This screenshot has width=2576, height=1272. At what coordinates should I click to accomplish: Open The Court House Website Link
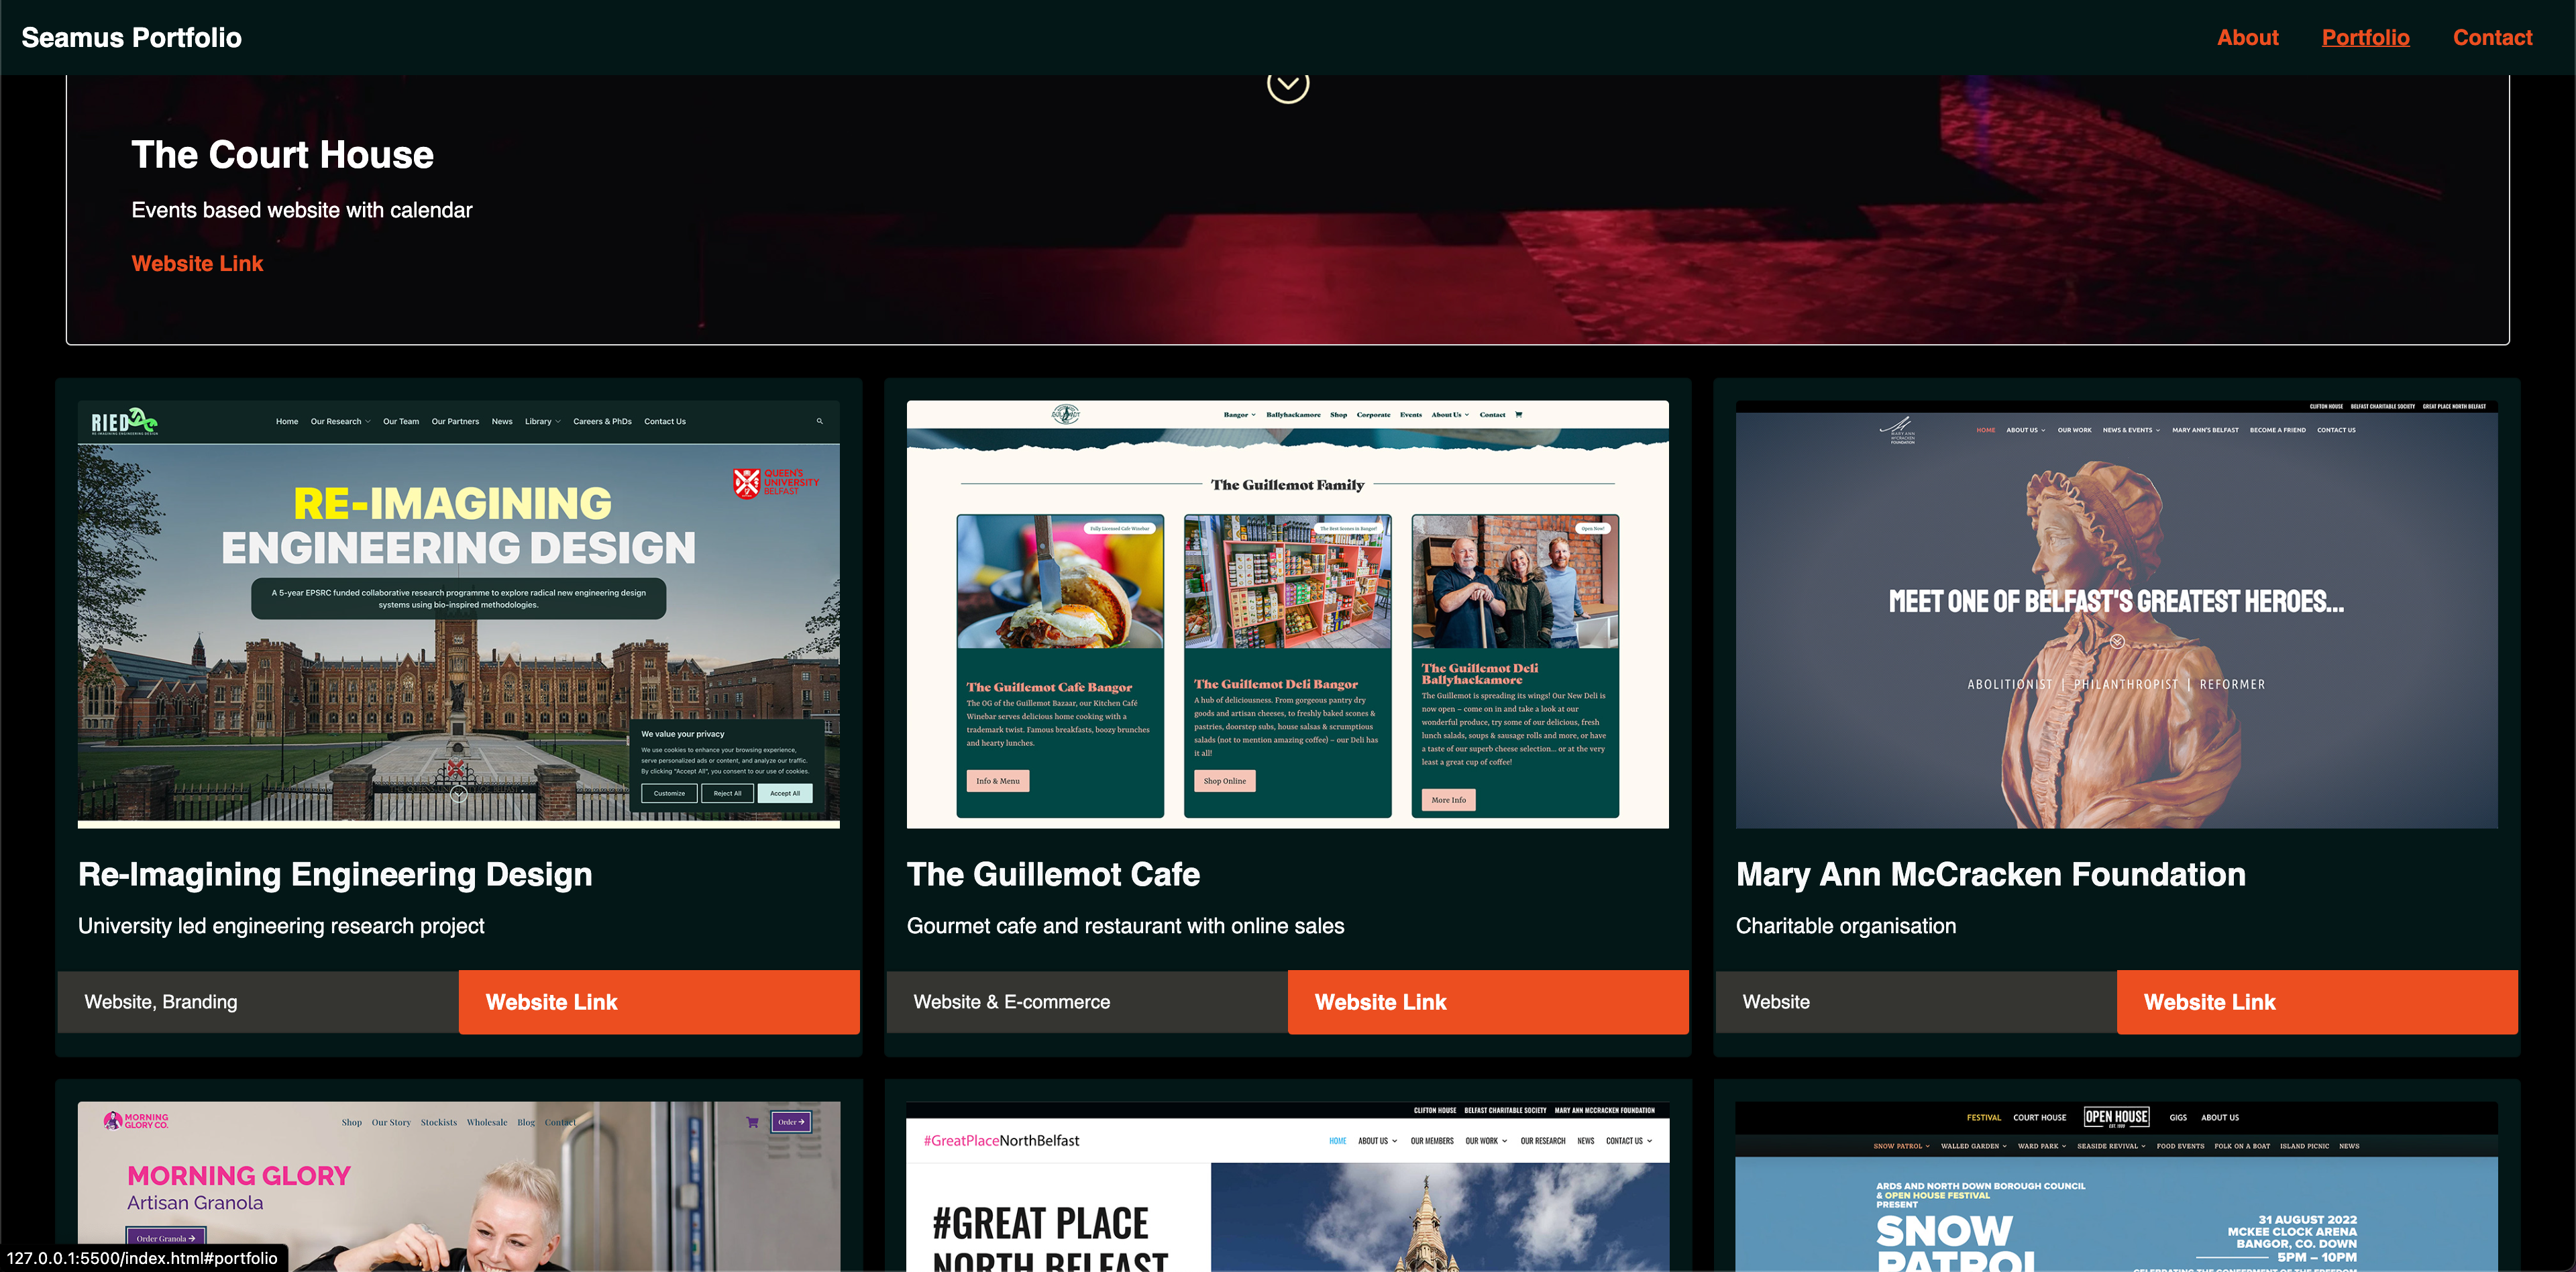(197, 263)
